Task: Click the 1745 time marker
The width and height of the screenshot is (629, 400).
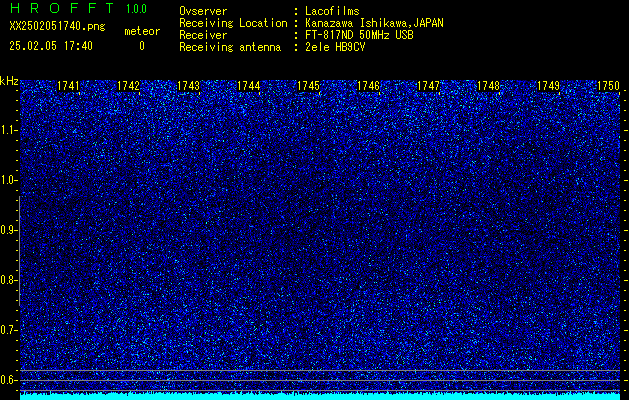Action: click(x=308, y=86)
